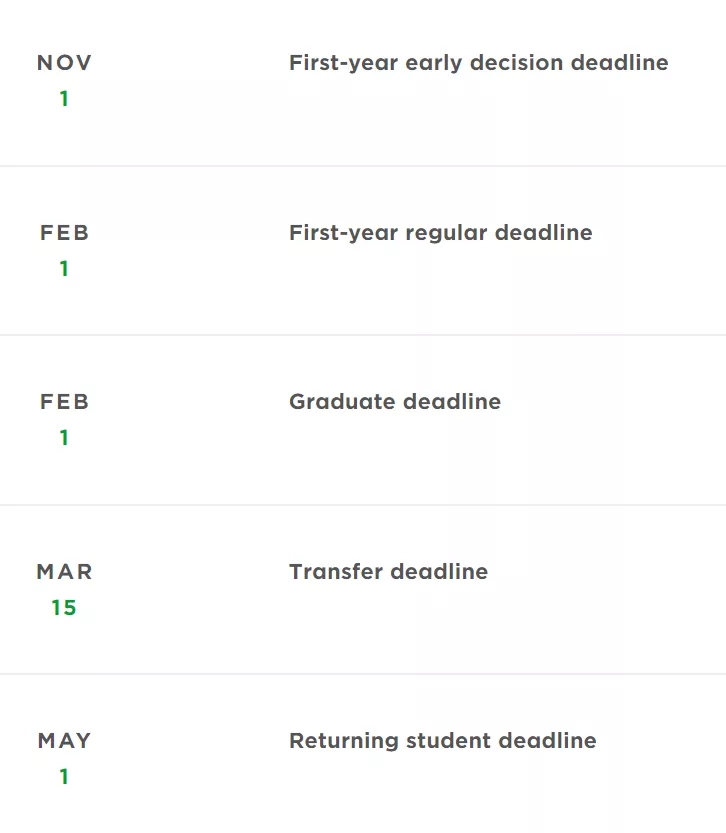Click day 1 beside Graduate deadline
Screen dimensions: 726x833
(64, 438)
